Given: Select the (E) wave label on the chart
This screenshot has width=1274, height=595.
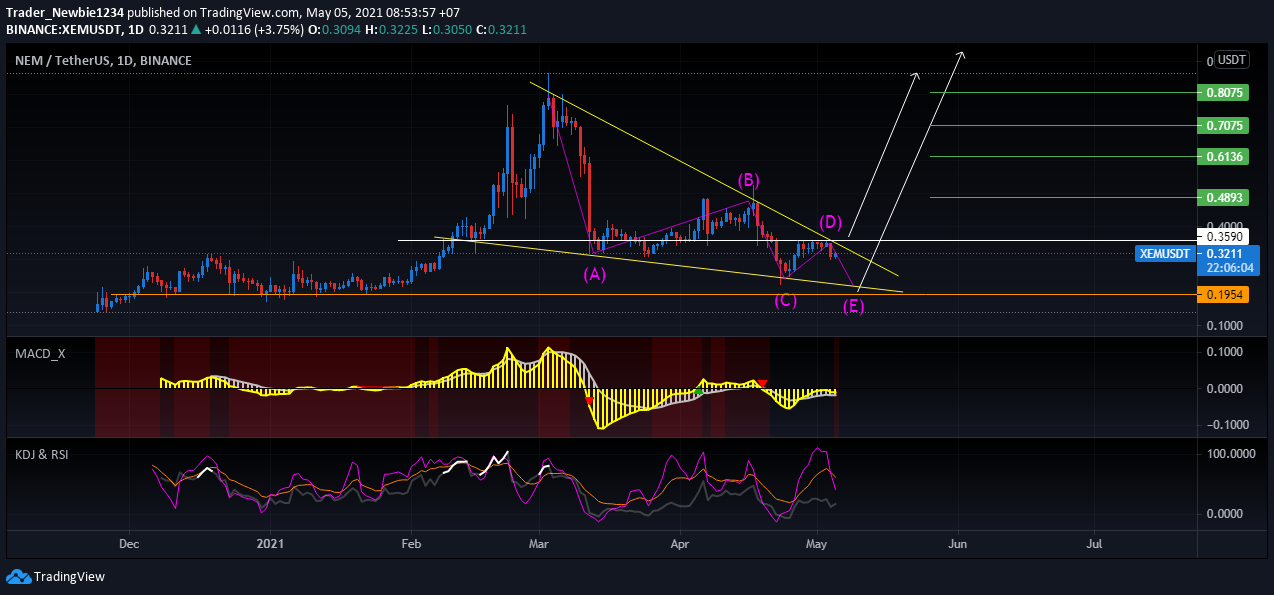Looking at the screenshot, I should (x=853, y=306).
